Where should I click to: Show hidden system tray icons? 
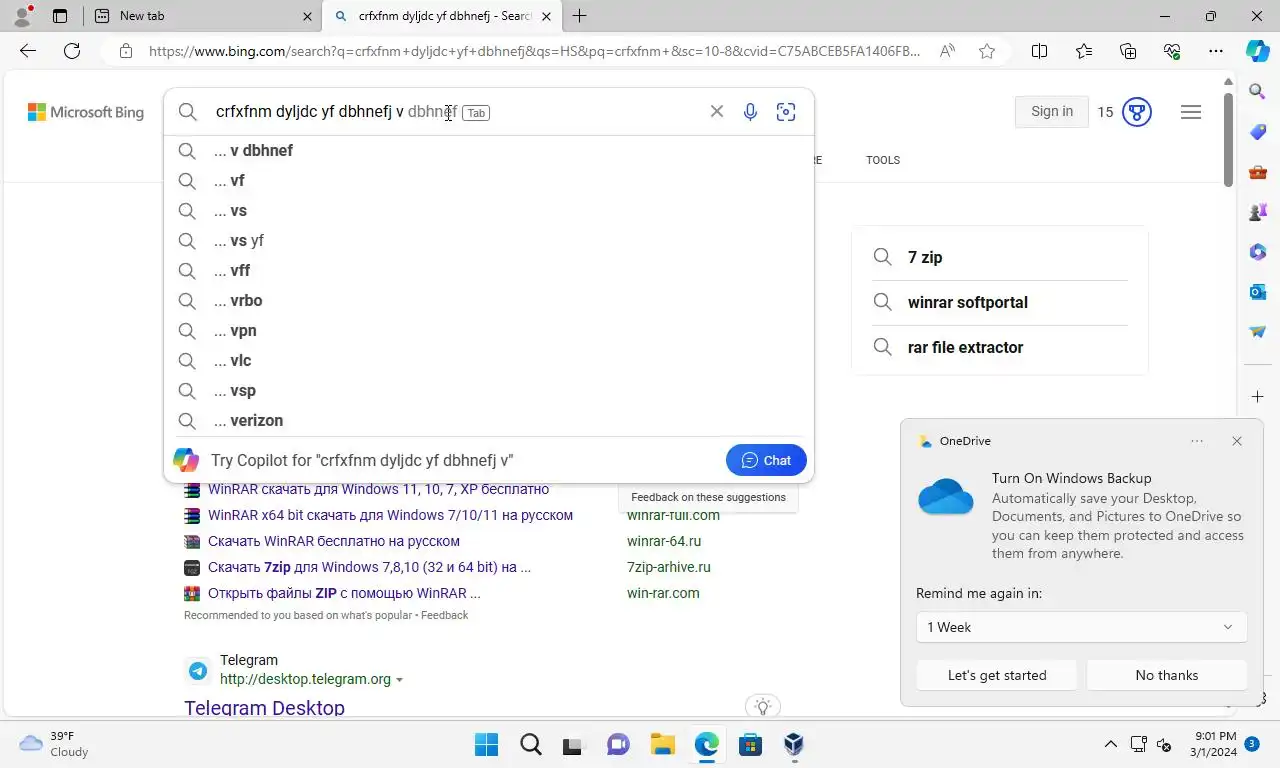pyautogui.click(x=1110, y=744)
